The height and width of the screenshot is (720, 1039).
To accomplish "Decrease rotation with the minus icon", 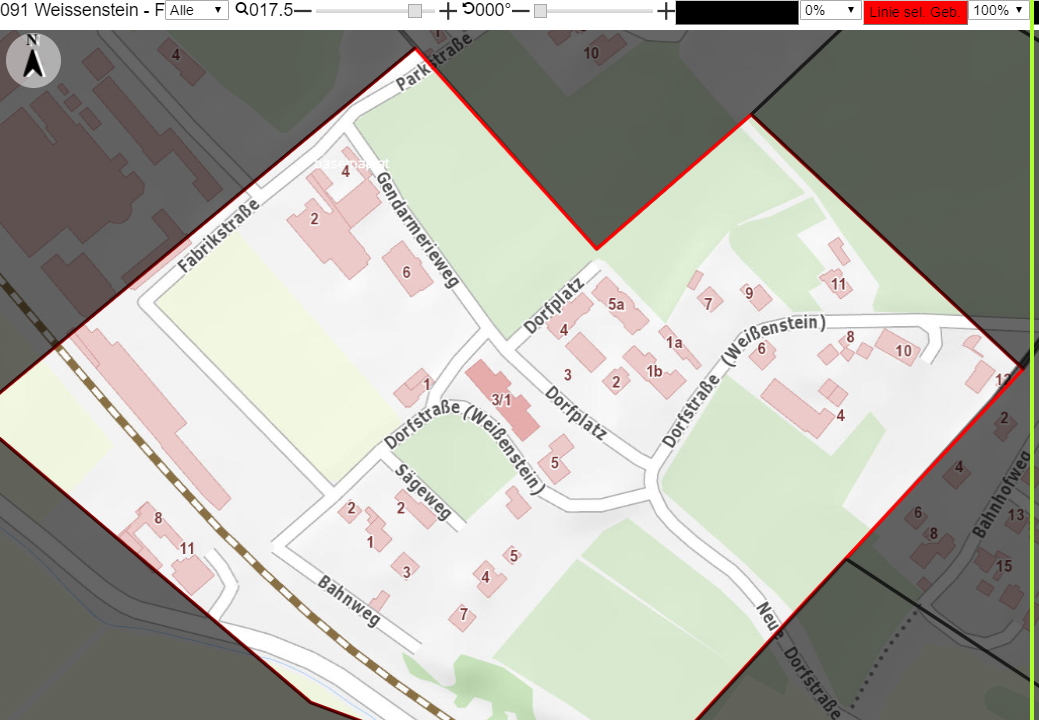I will click(x=521, y=11).
